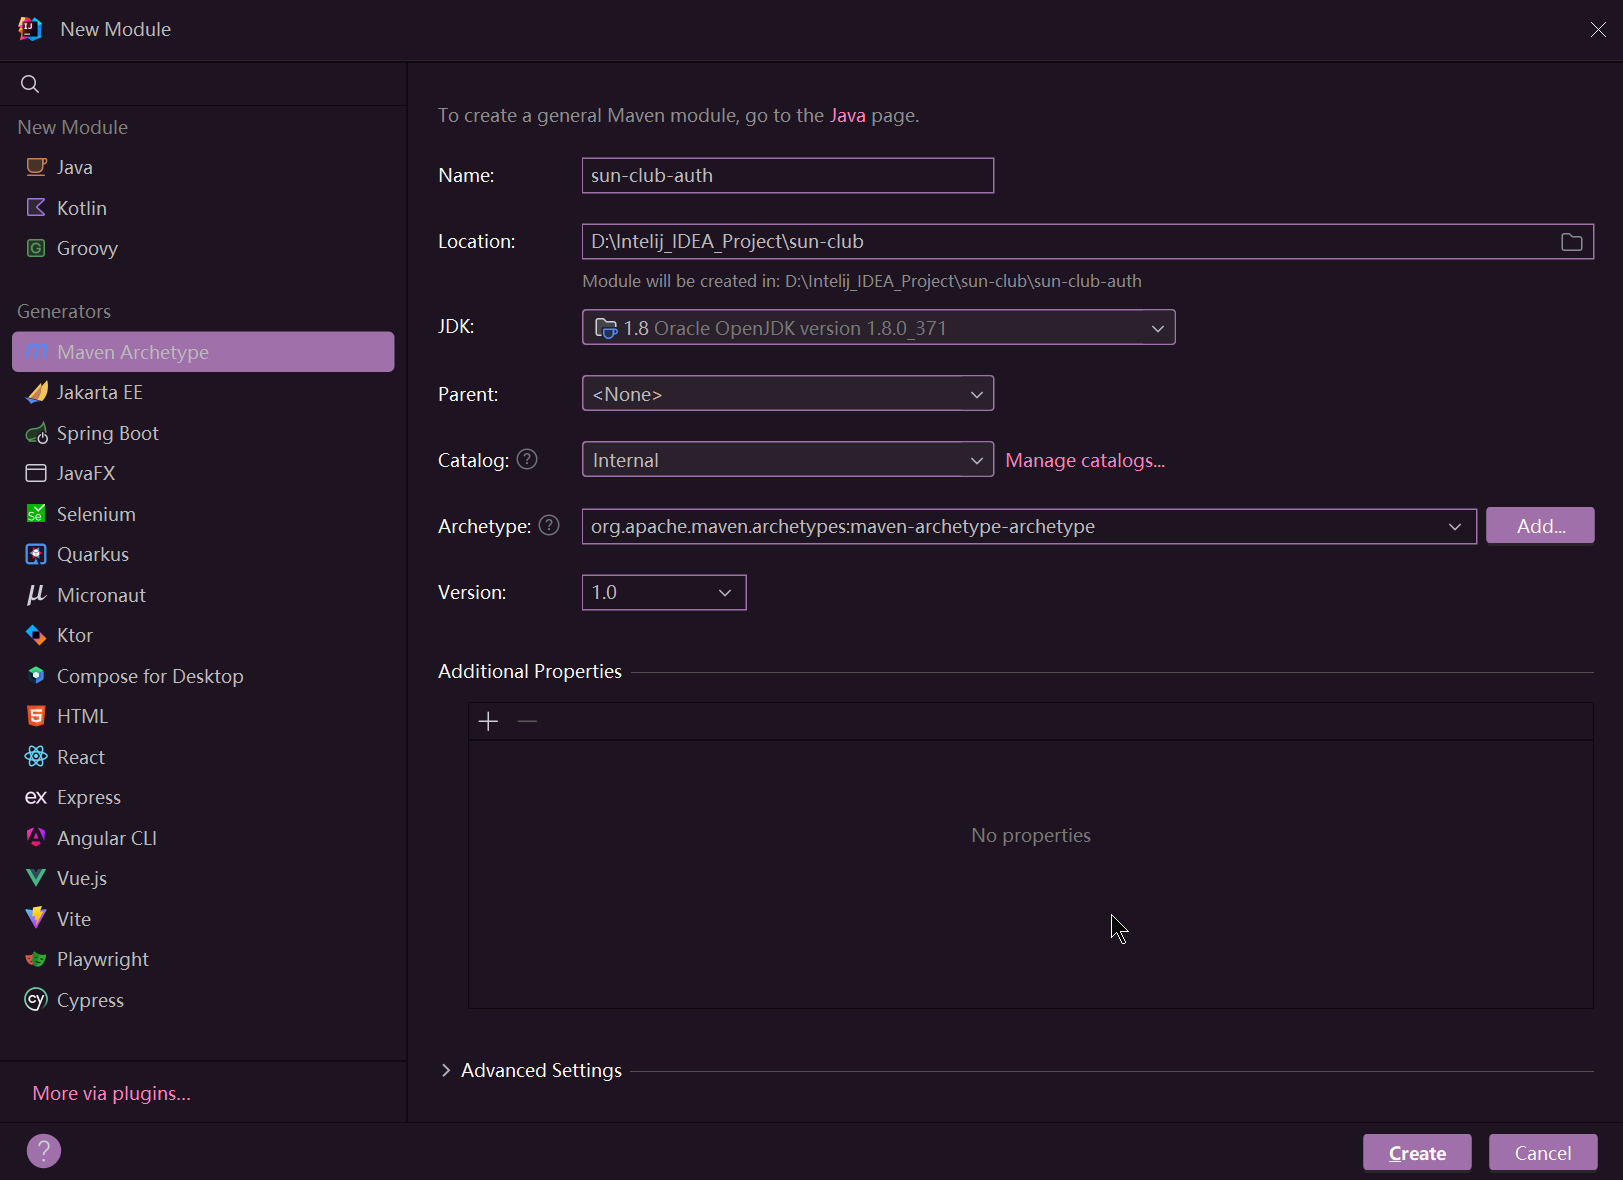
Task: Click the Compose for Desktop icon
Action: coord(36,676)
